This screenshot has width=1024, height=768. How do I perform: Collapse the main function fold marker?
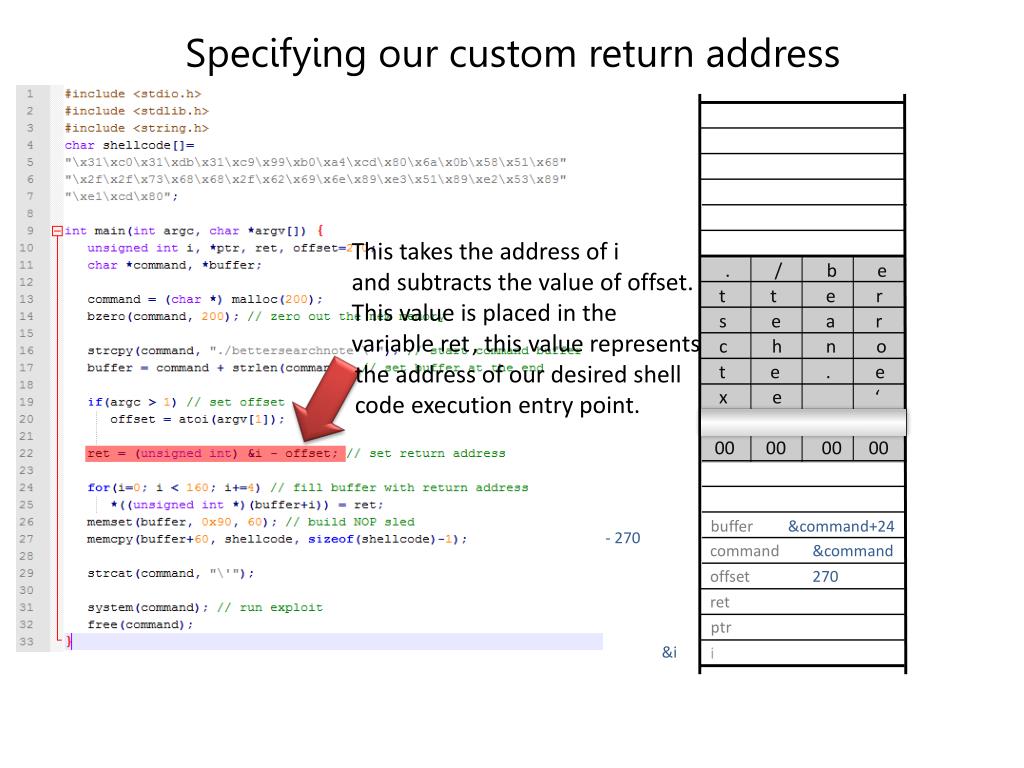(57, 231)
